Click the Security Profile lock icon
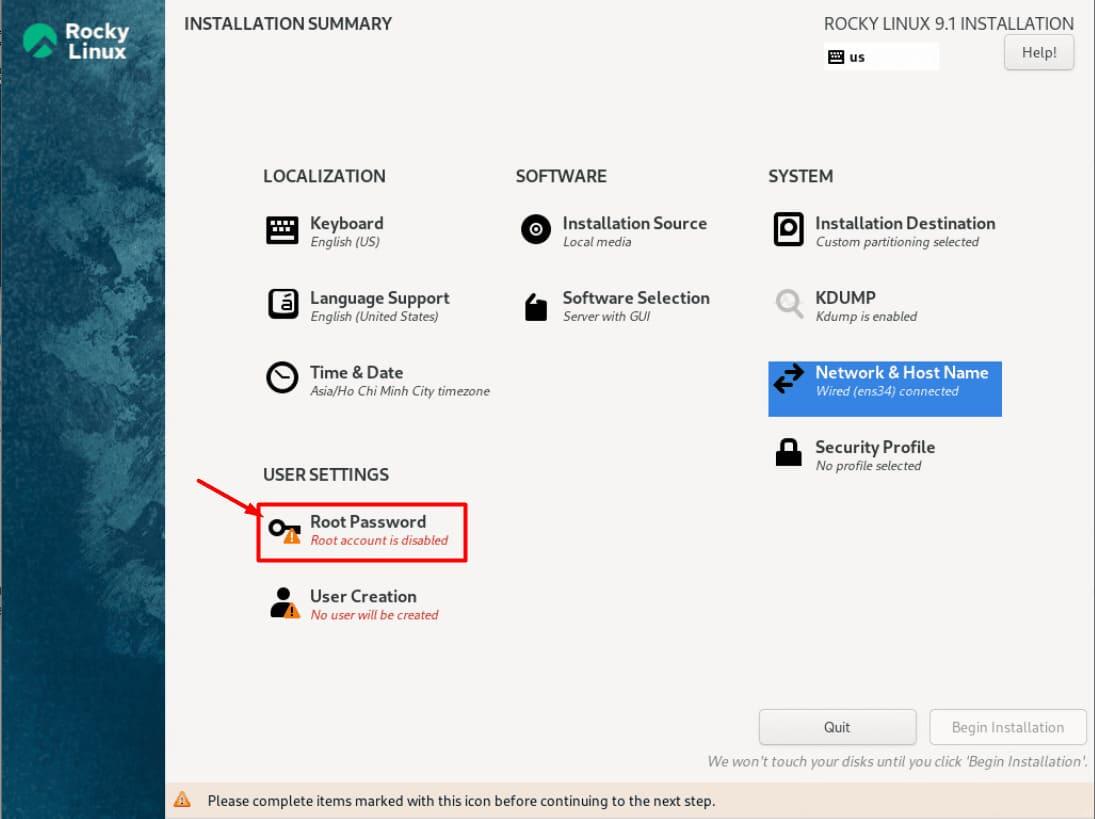Screen dimensions: 1095x819 [788, 453]
